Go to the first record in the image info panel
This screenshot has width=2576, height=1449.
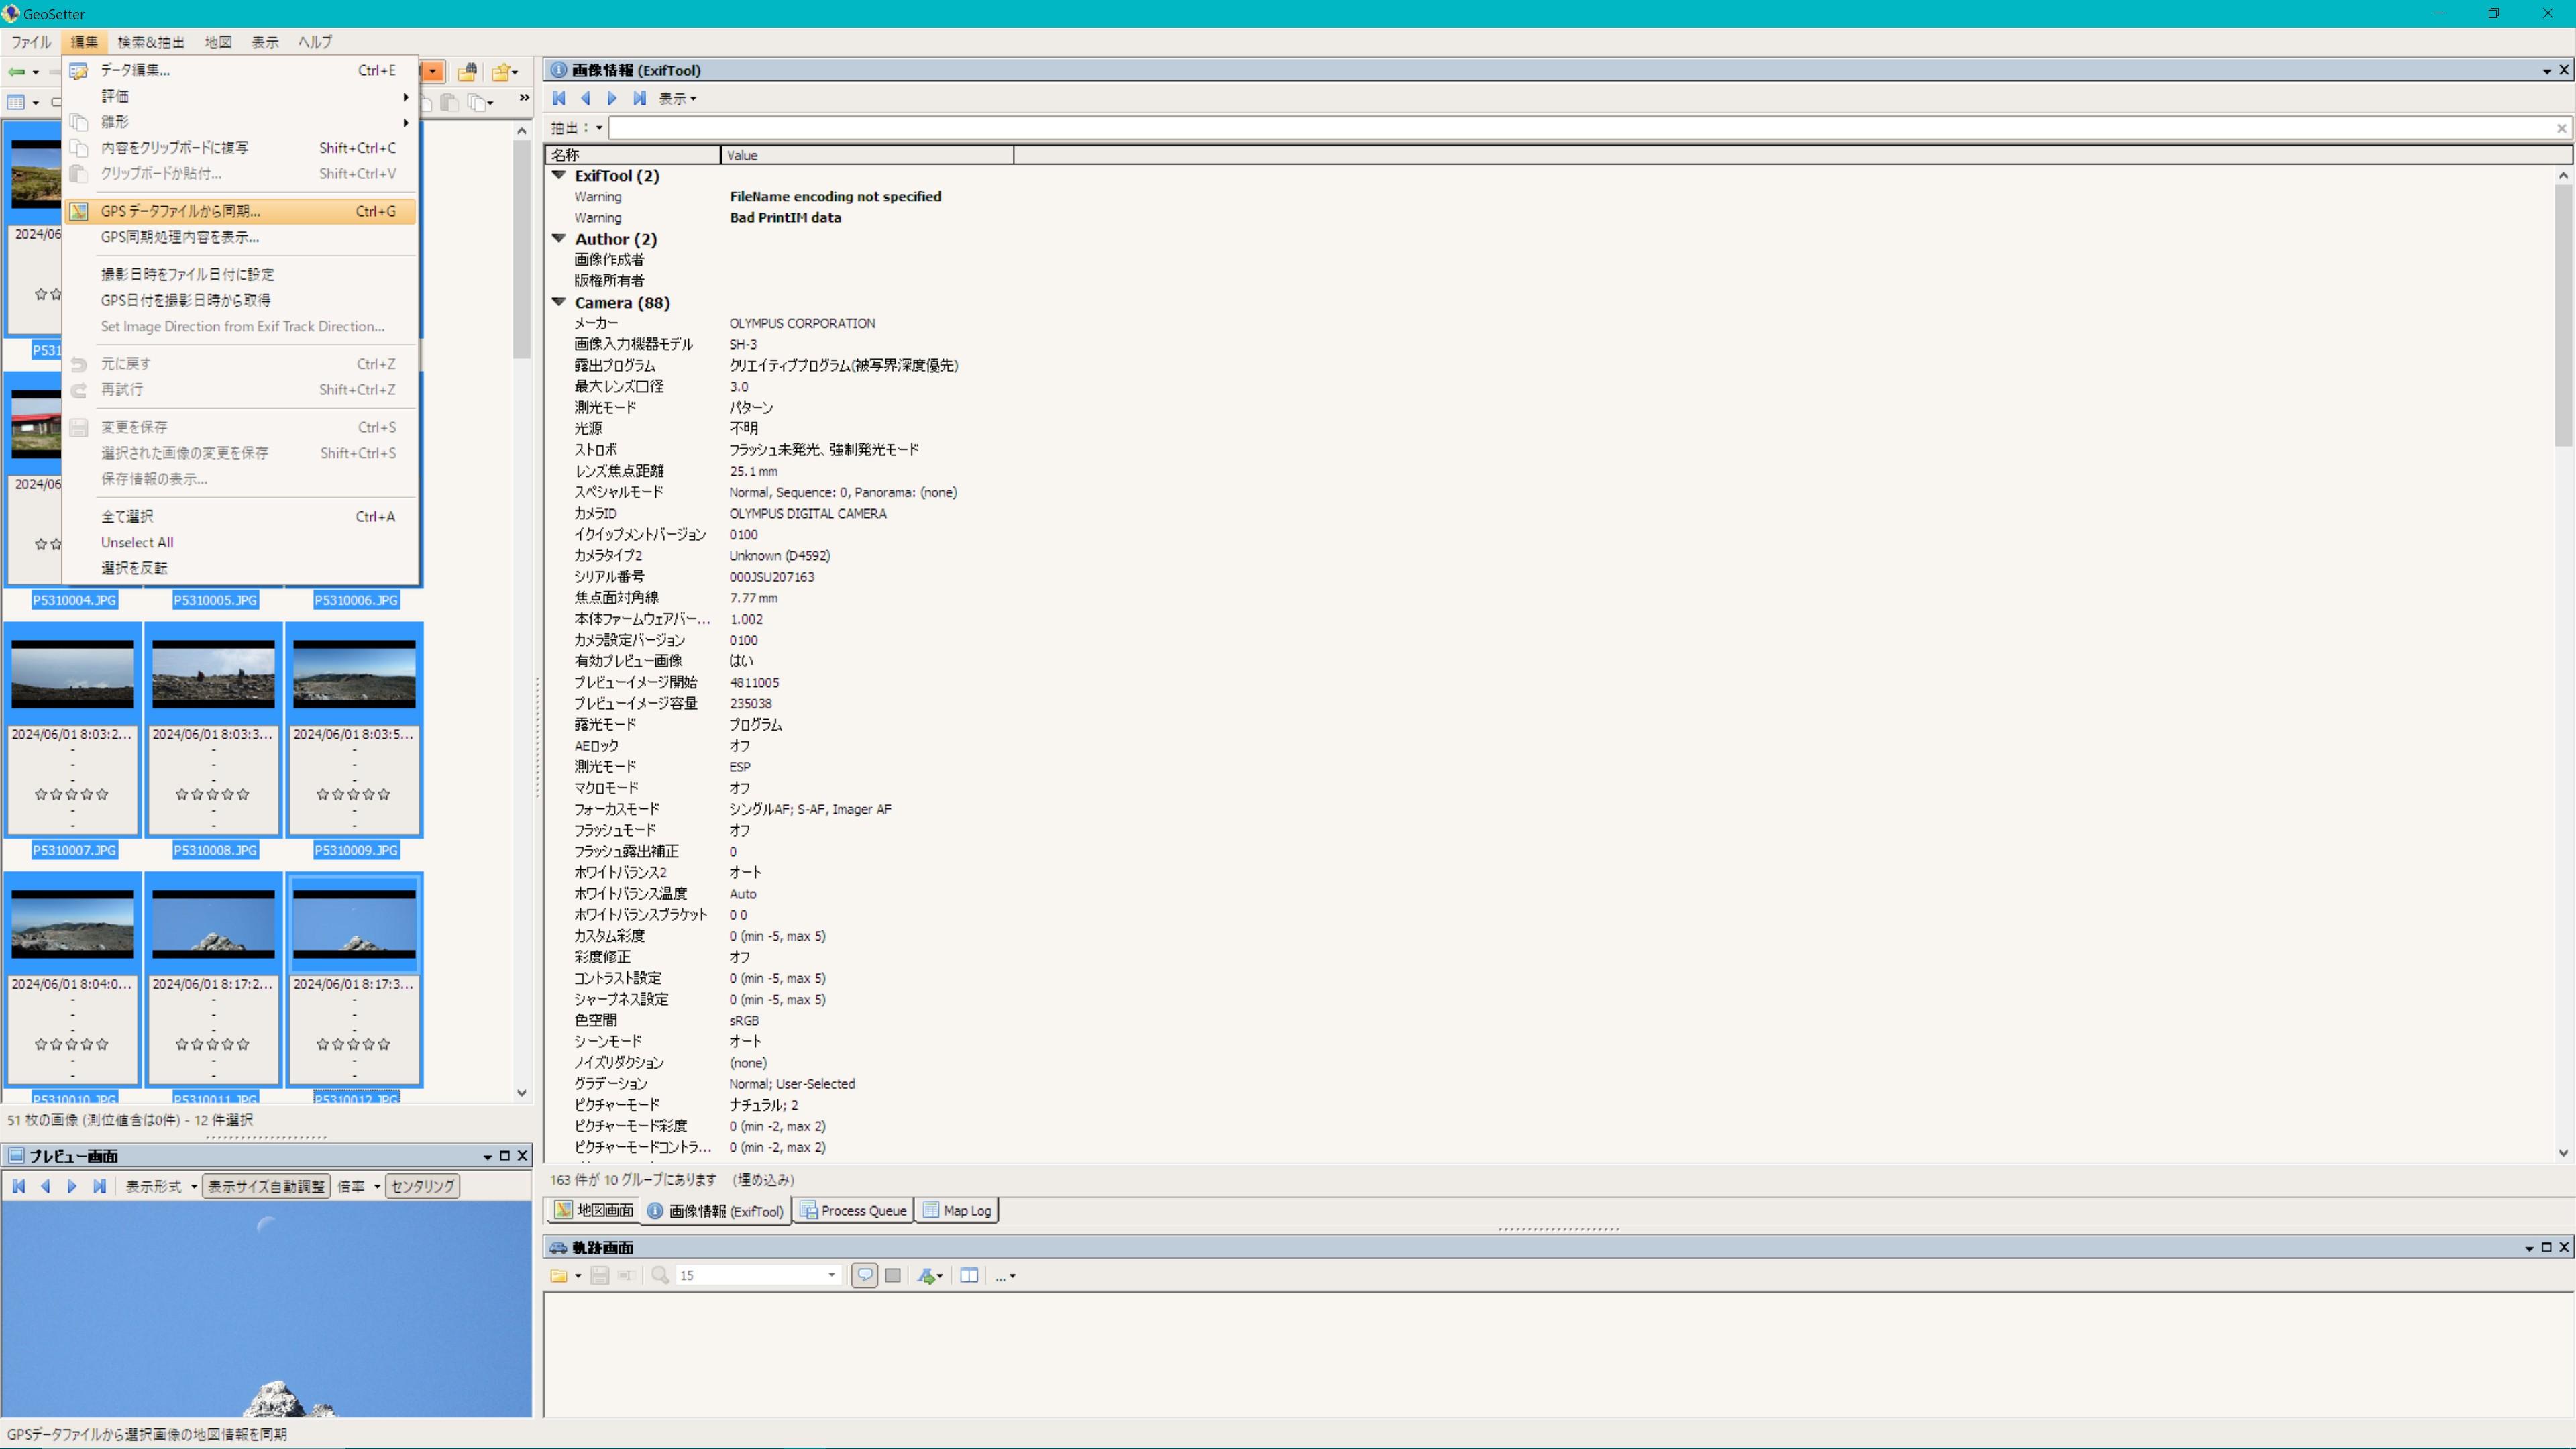(x=559, y=98)
